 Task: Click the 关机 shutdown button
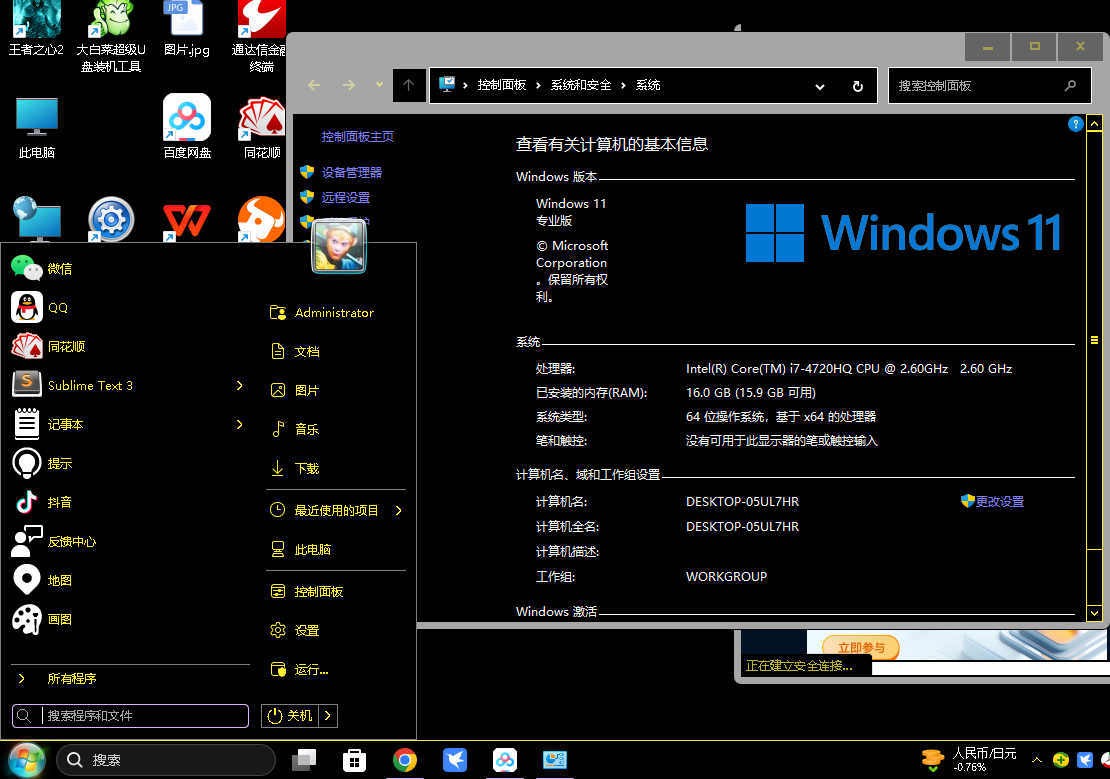pos(290,716)
